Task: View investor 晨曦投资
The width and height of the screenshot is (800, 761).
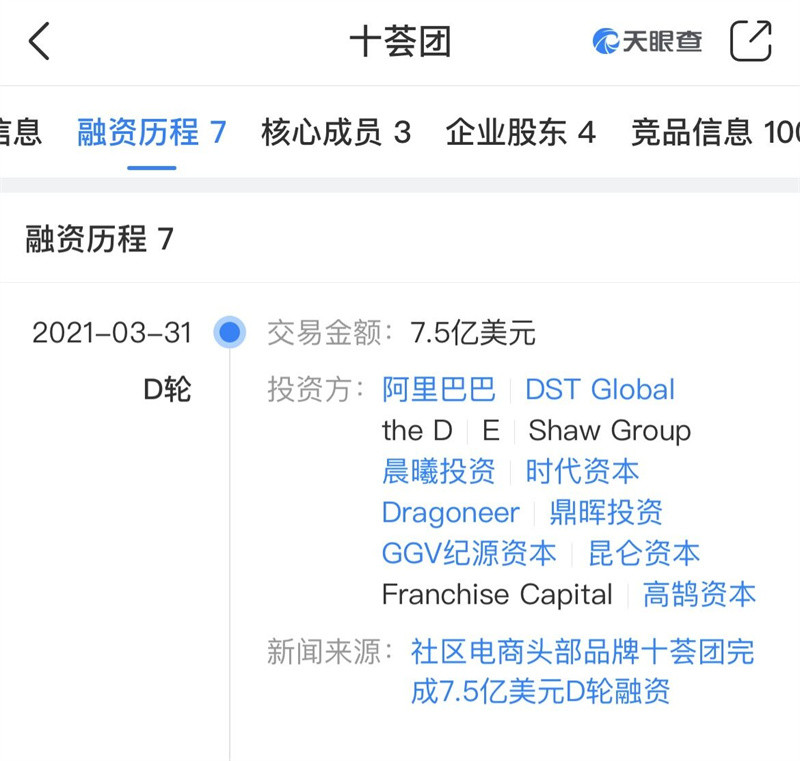Action: point(438,471)
